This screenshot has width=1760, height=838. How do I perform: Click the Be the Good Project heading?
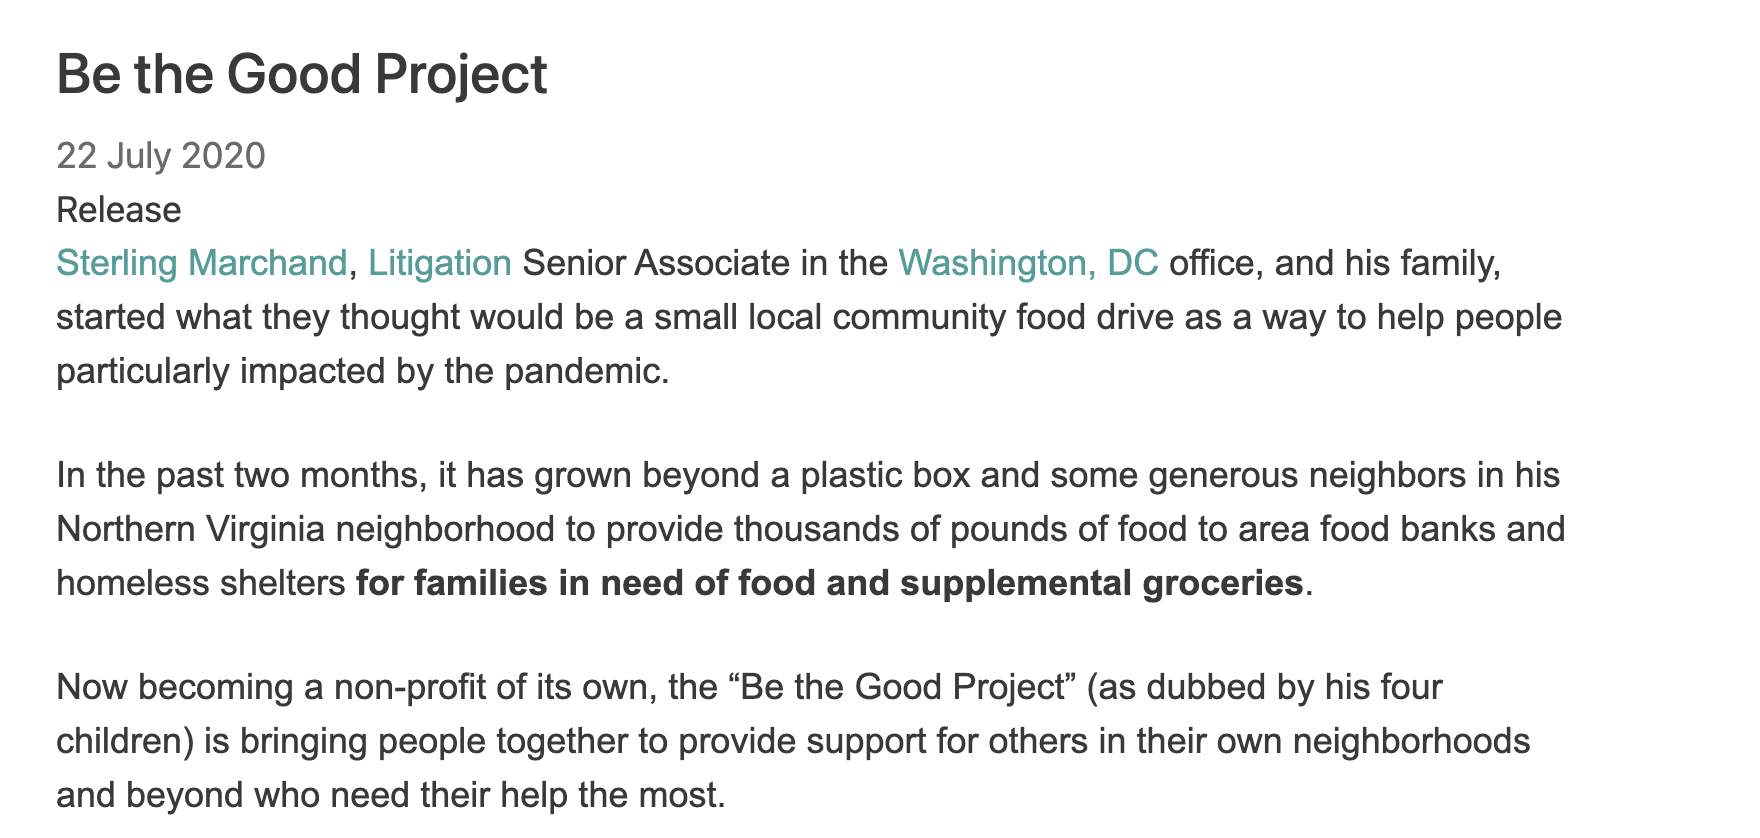click(x=302, y=74)
